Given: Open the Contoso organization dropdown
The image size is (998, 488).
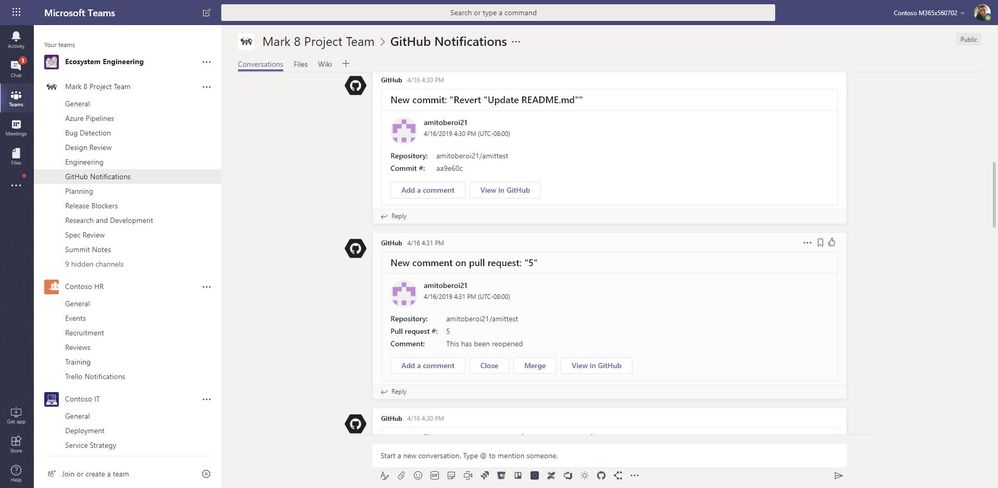Looking at the screenshot, I should pyautogui.click(x=929, y=13).
